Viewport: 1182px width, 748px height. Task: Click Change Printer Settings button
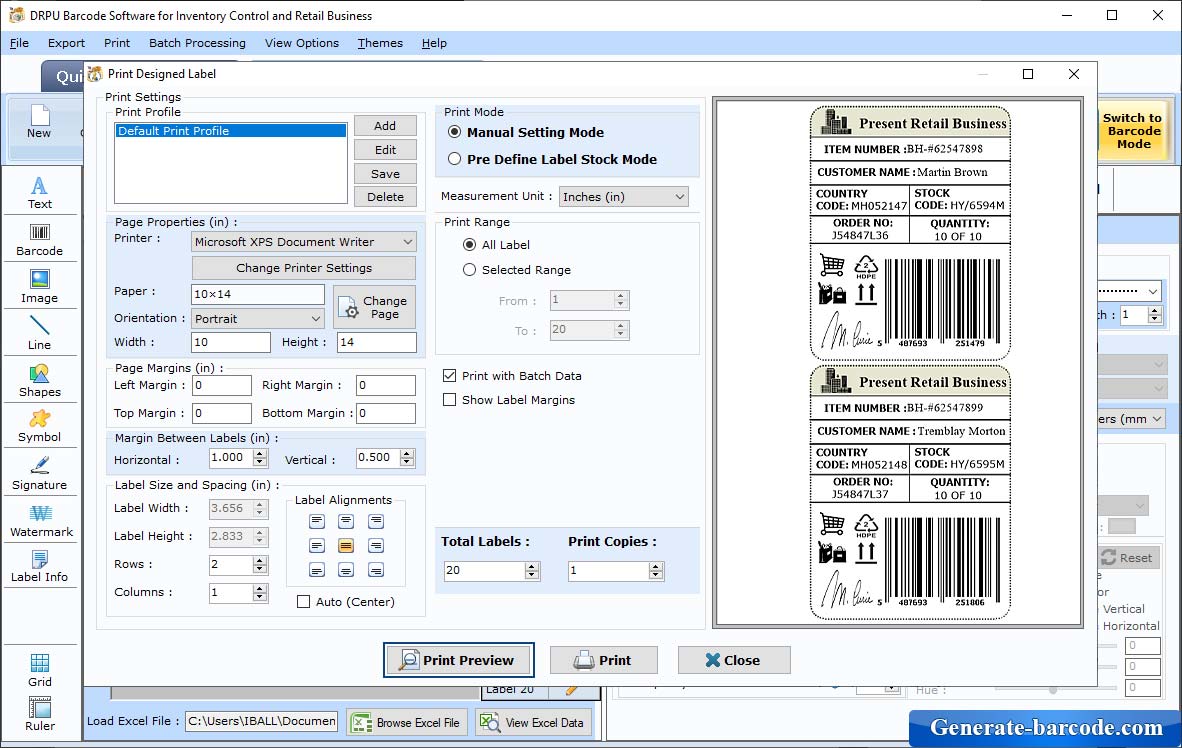(304, 268)
